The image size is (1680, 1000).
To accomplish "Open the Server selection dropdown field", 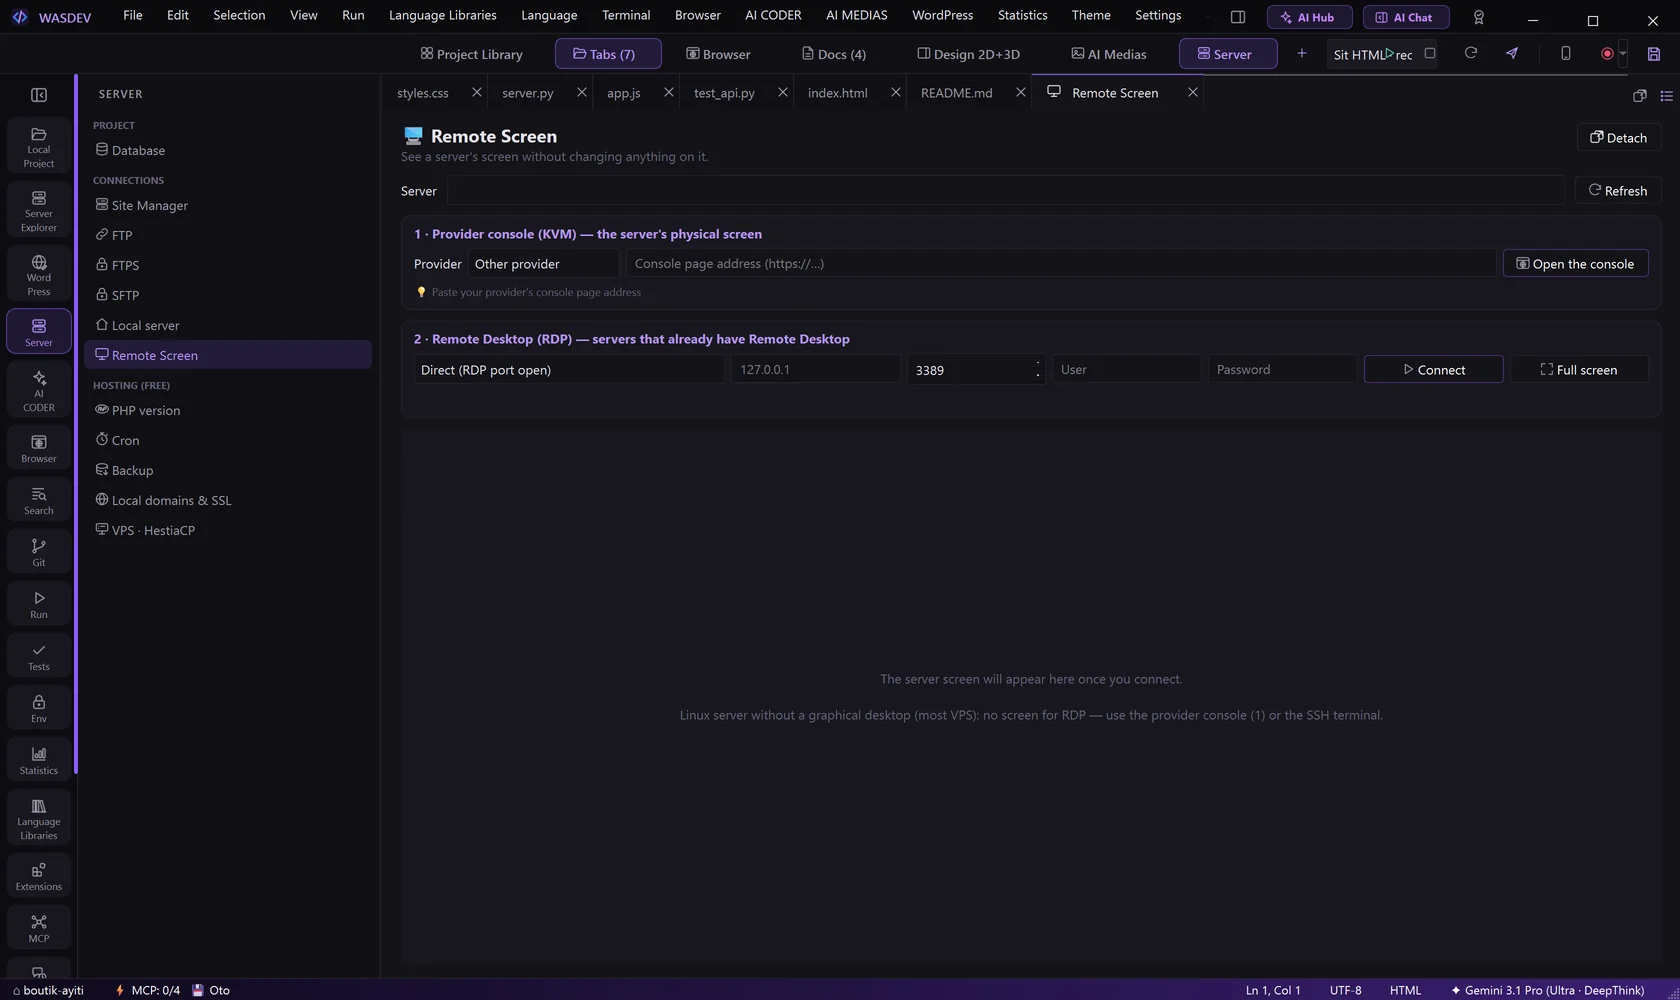I will 1005,191.
